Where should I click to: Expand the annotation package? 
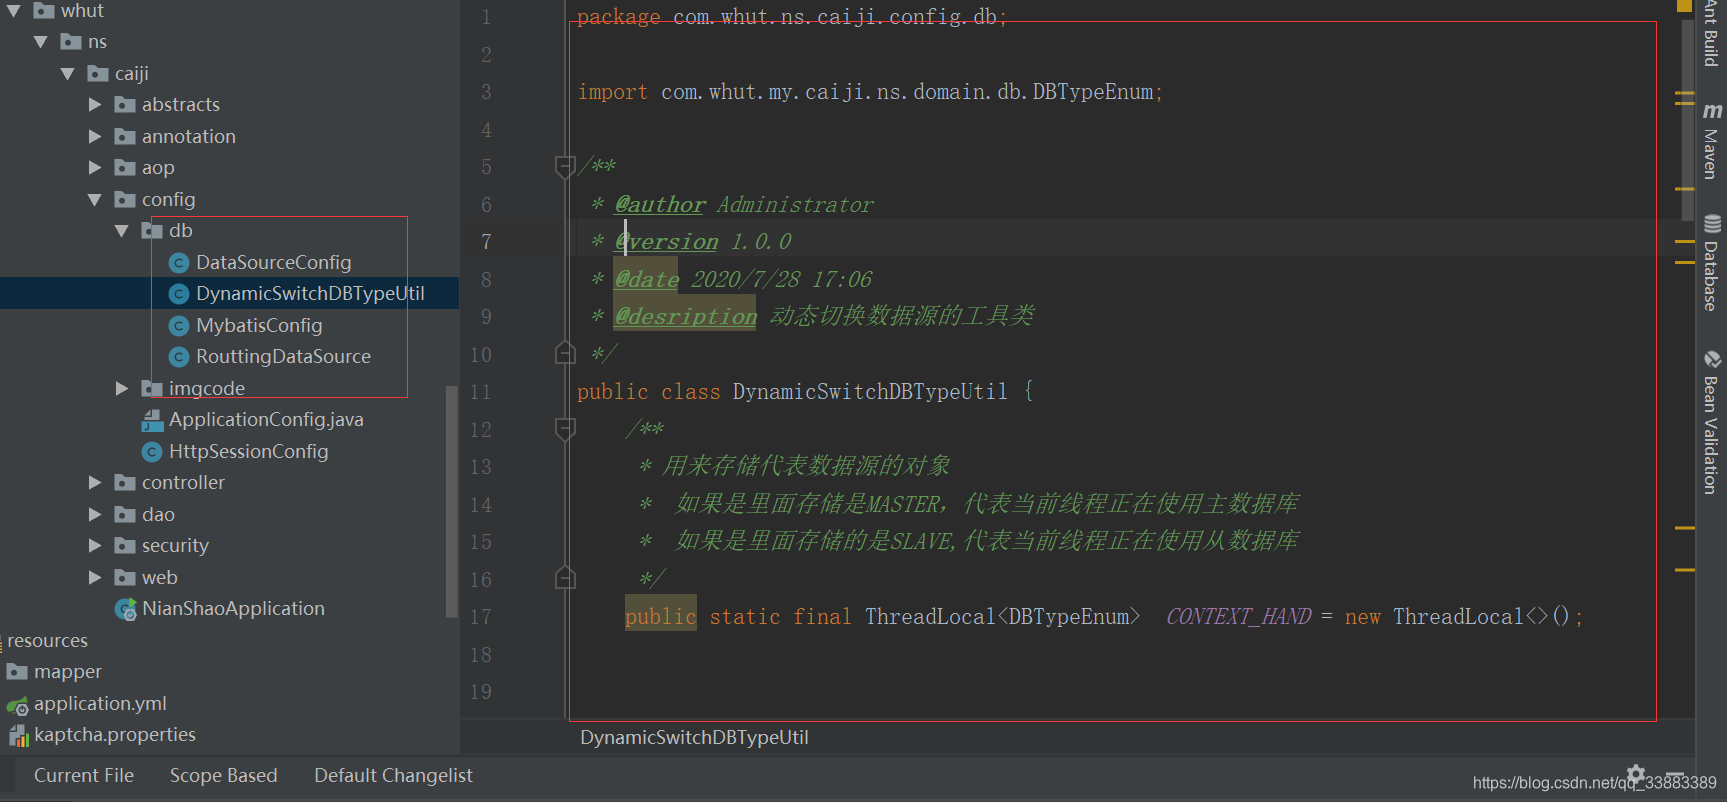pos(95,136)
